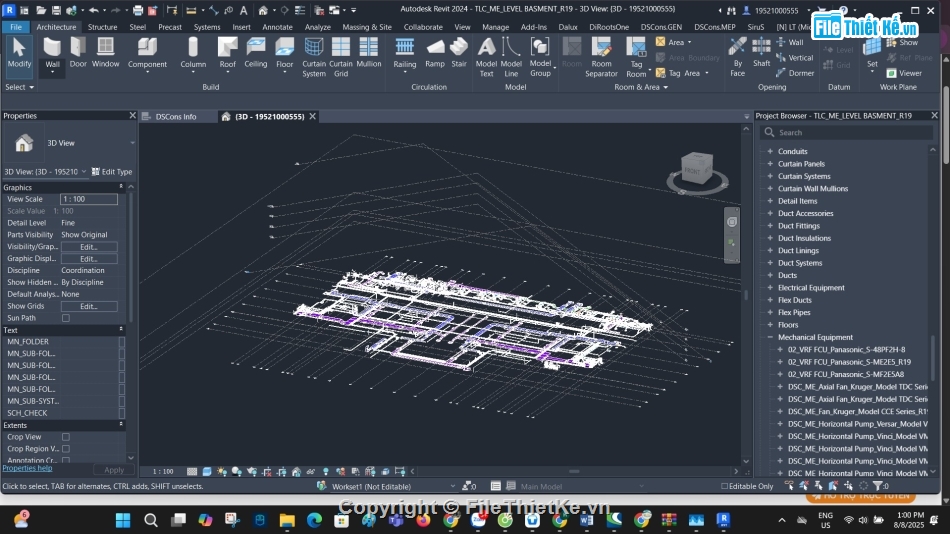Viewport: 950px width, 534px height.
Task: Click the Project Browser search field
Action: (x=846, y=133)
